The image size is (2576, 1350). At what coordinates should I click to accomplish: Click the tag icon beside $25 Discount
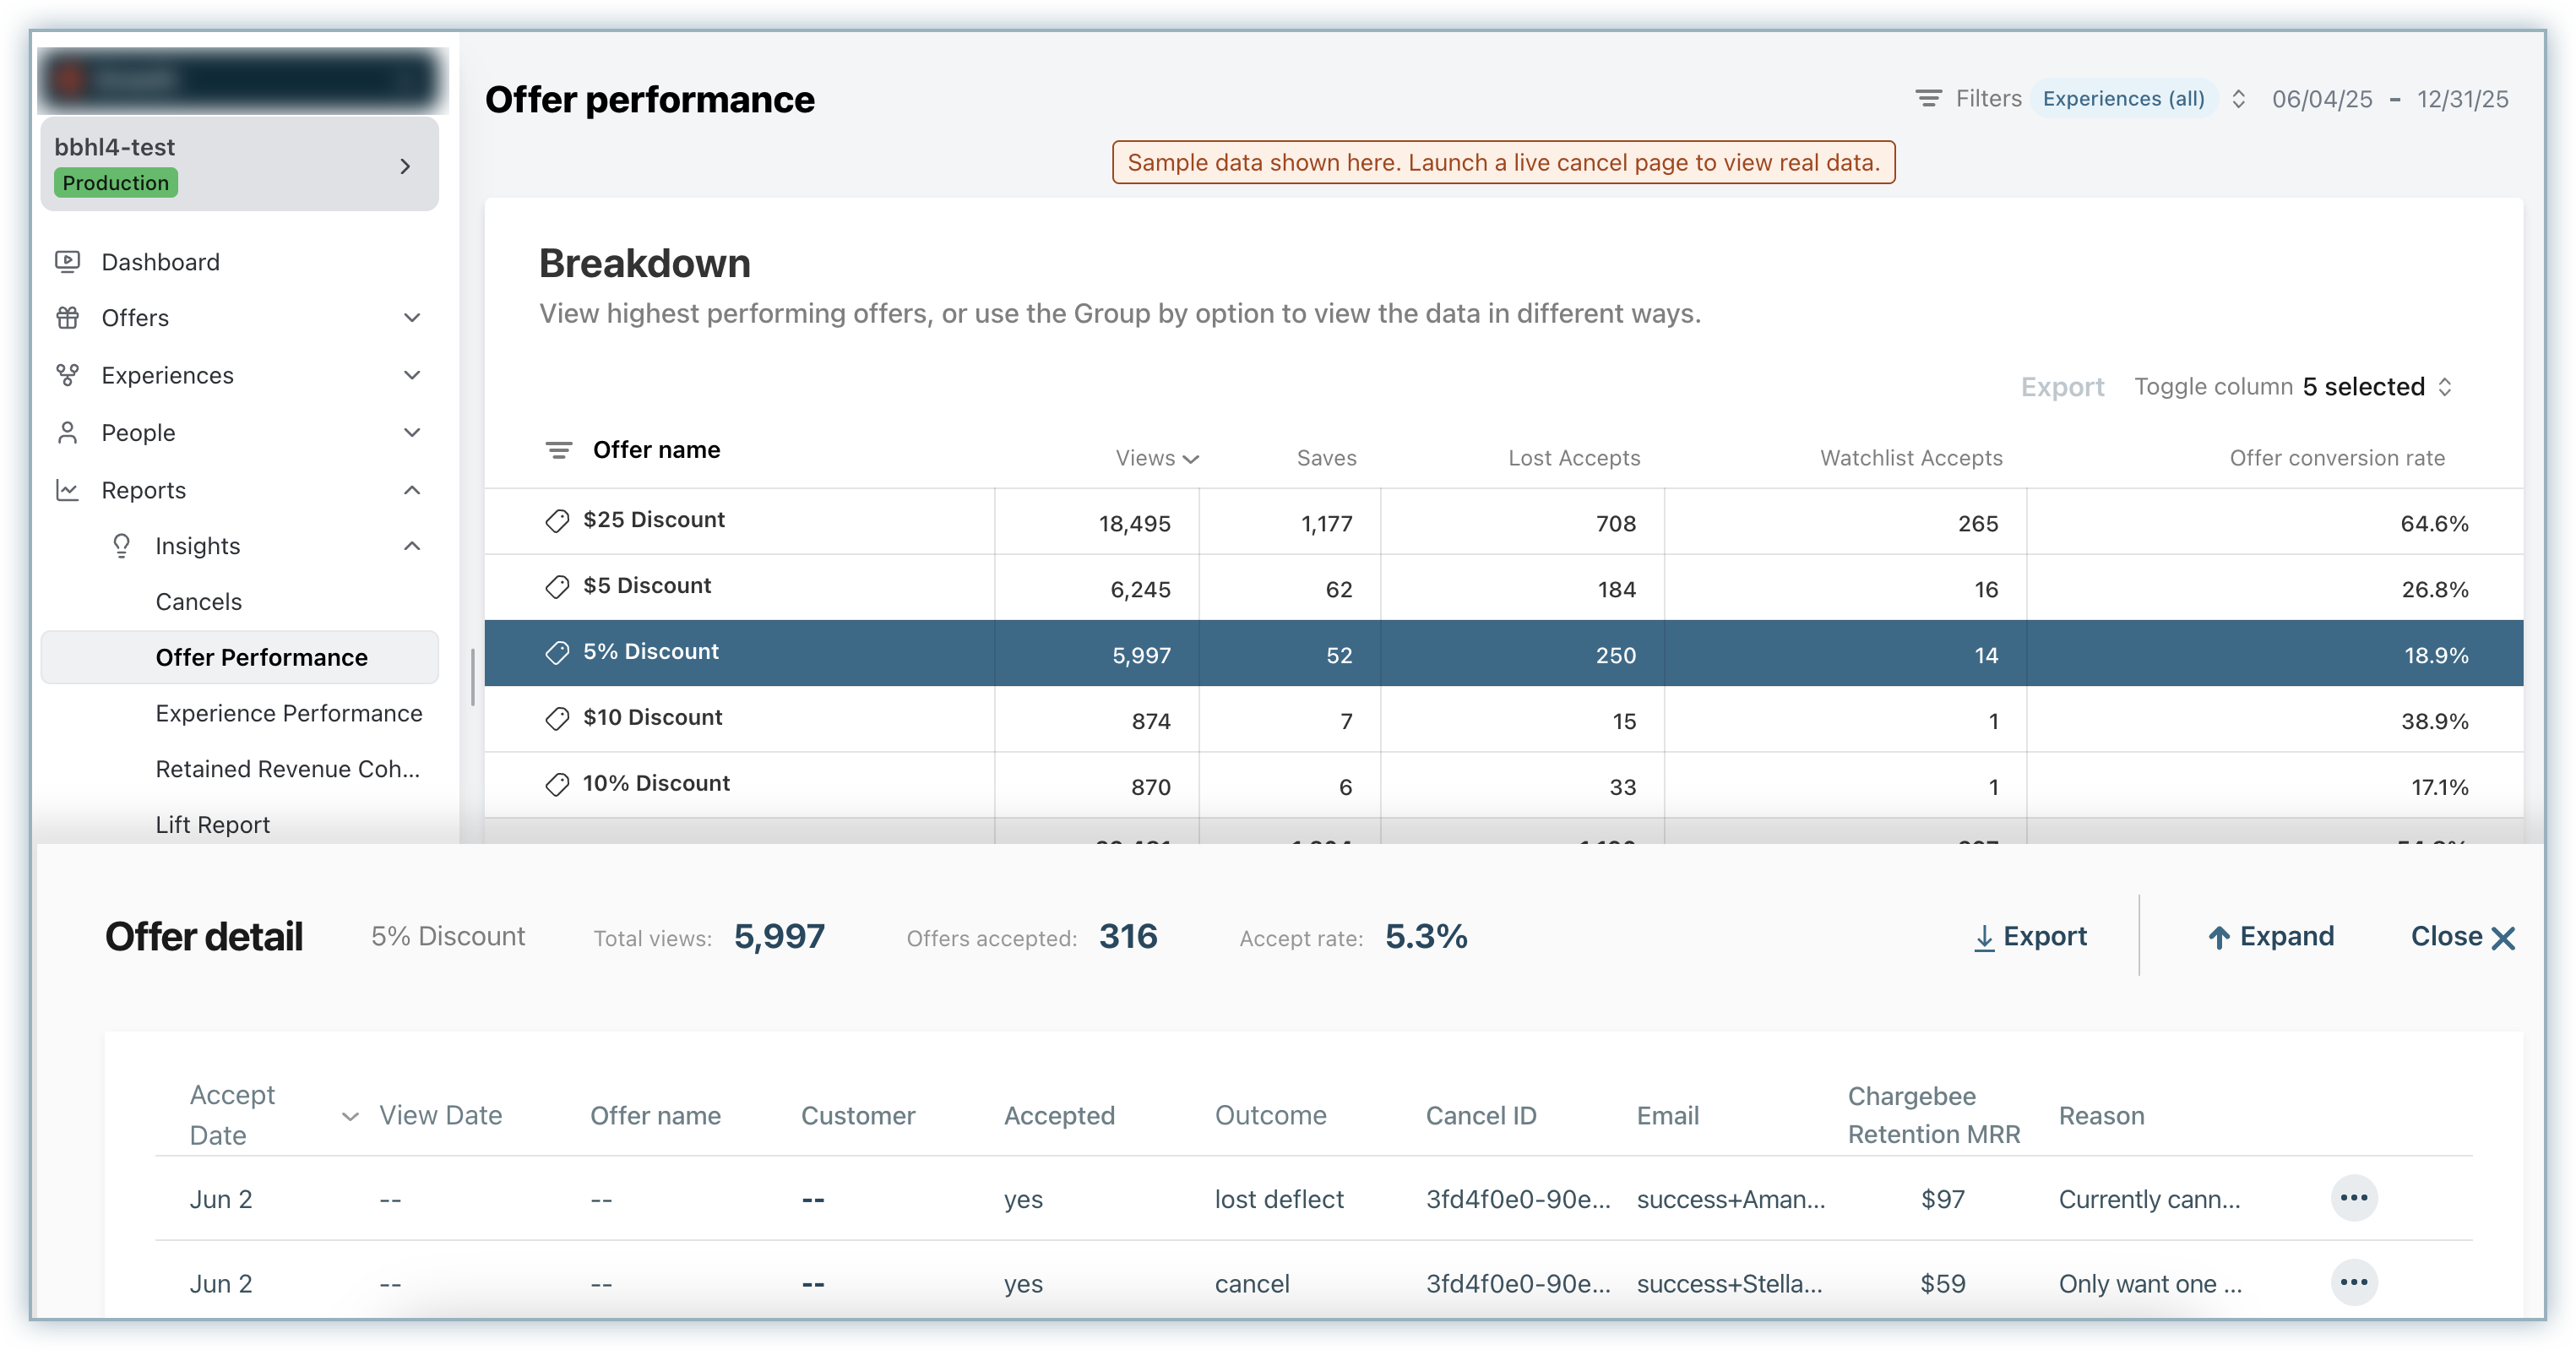coord(557,521)
